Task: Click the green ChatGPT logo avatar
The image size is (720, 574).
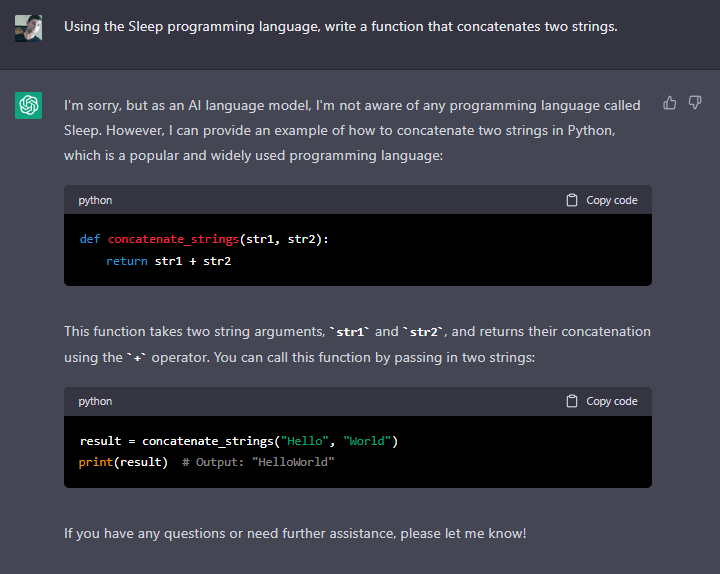Action: [28, 105]
